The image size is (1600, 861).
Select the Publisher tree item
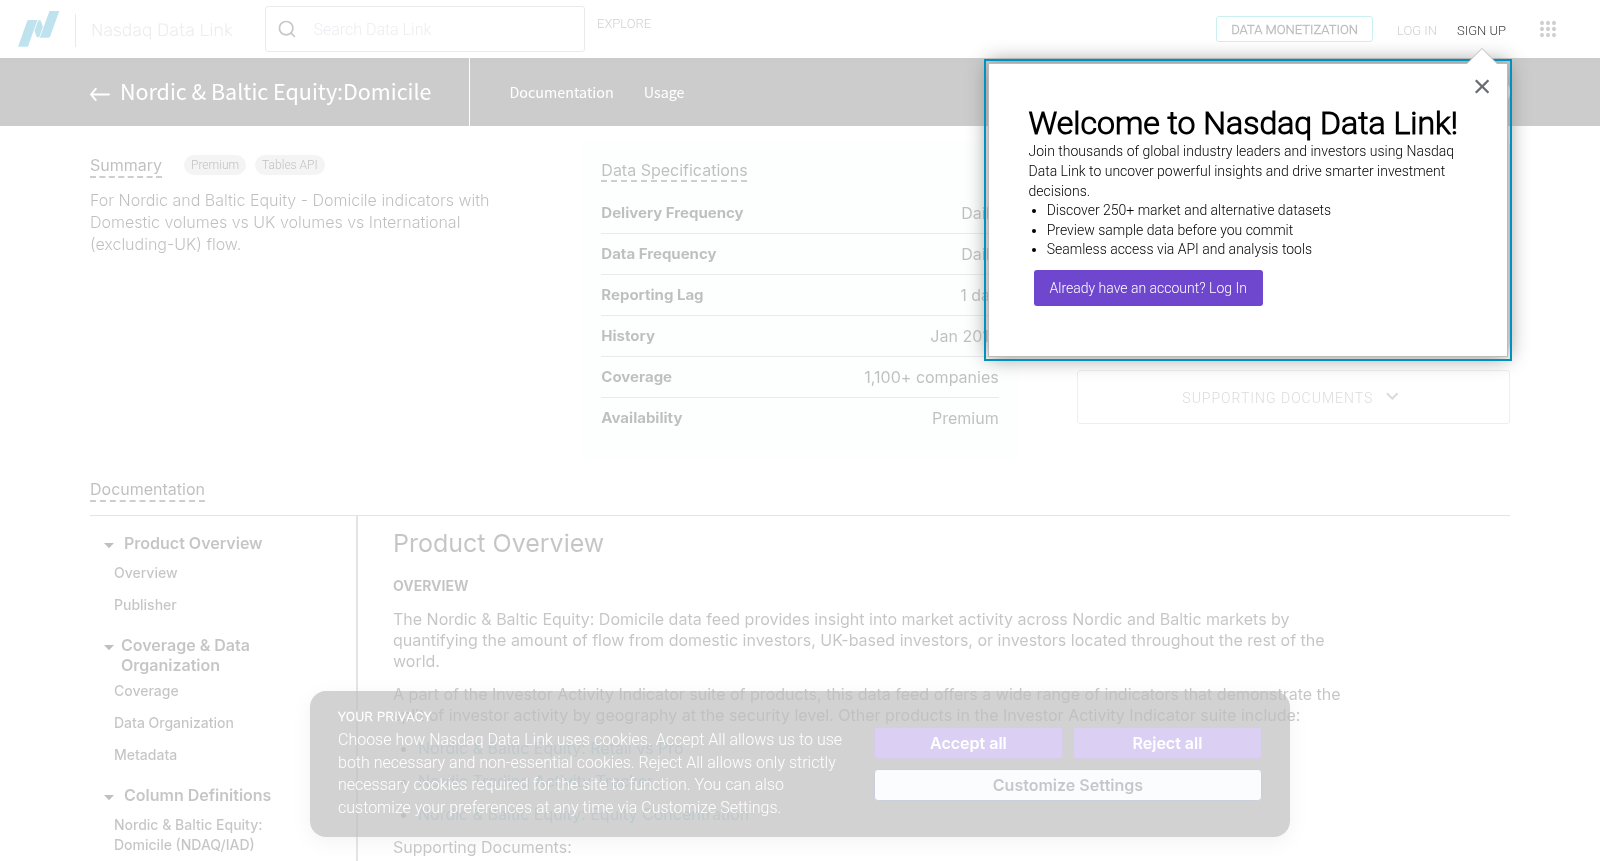click(145, 605)
